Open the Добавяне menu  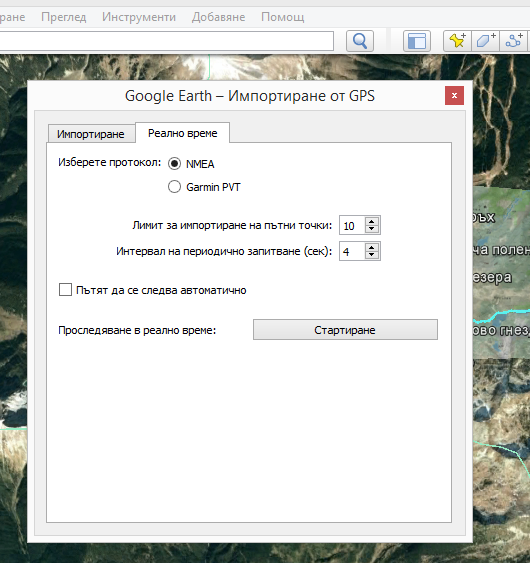point(218,17)
